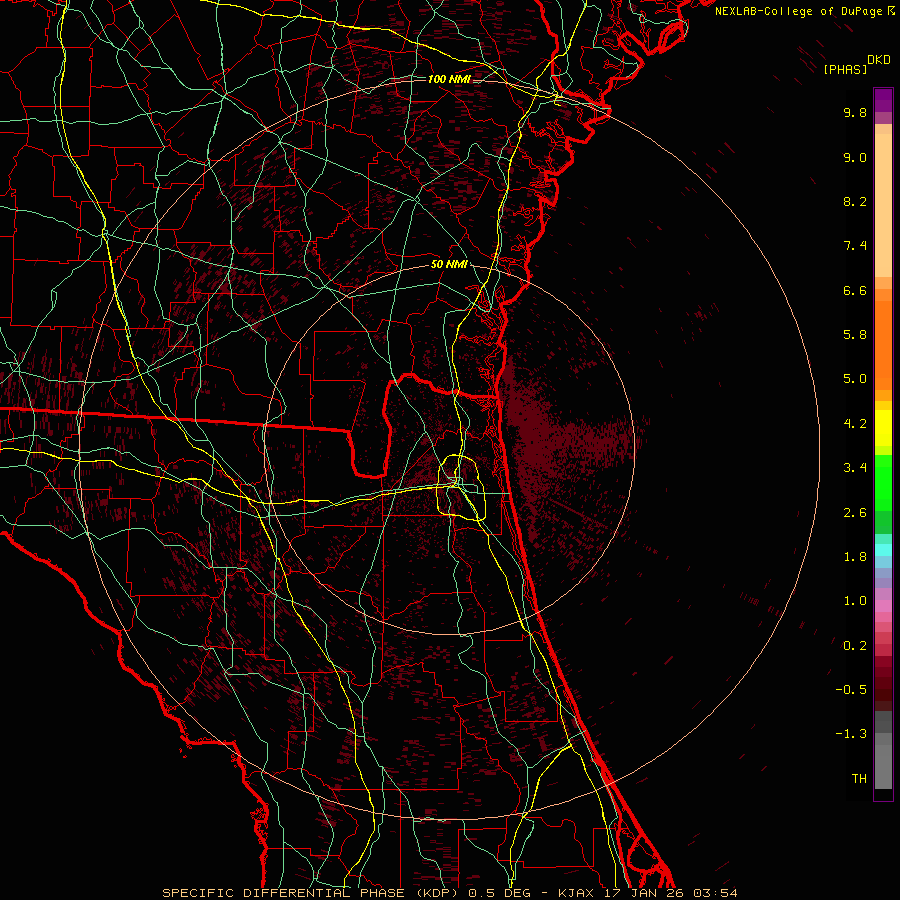The width and height of the screenshot is (900, 900).
Task: Click the -0.5 value on the color scale
Action: point(851,690)
